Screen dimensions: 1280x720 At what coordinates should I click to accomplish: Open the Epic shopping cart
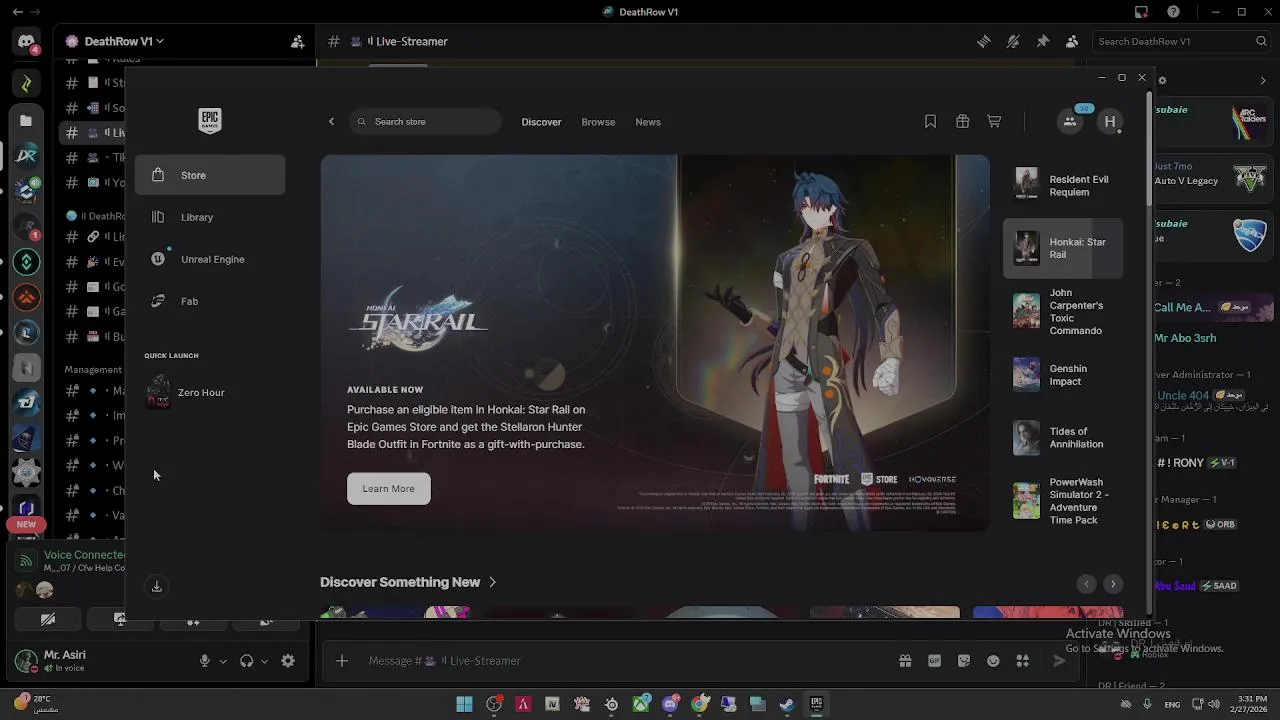coord(994,121)
